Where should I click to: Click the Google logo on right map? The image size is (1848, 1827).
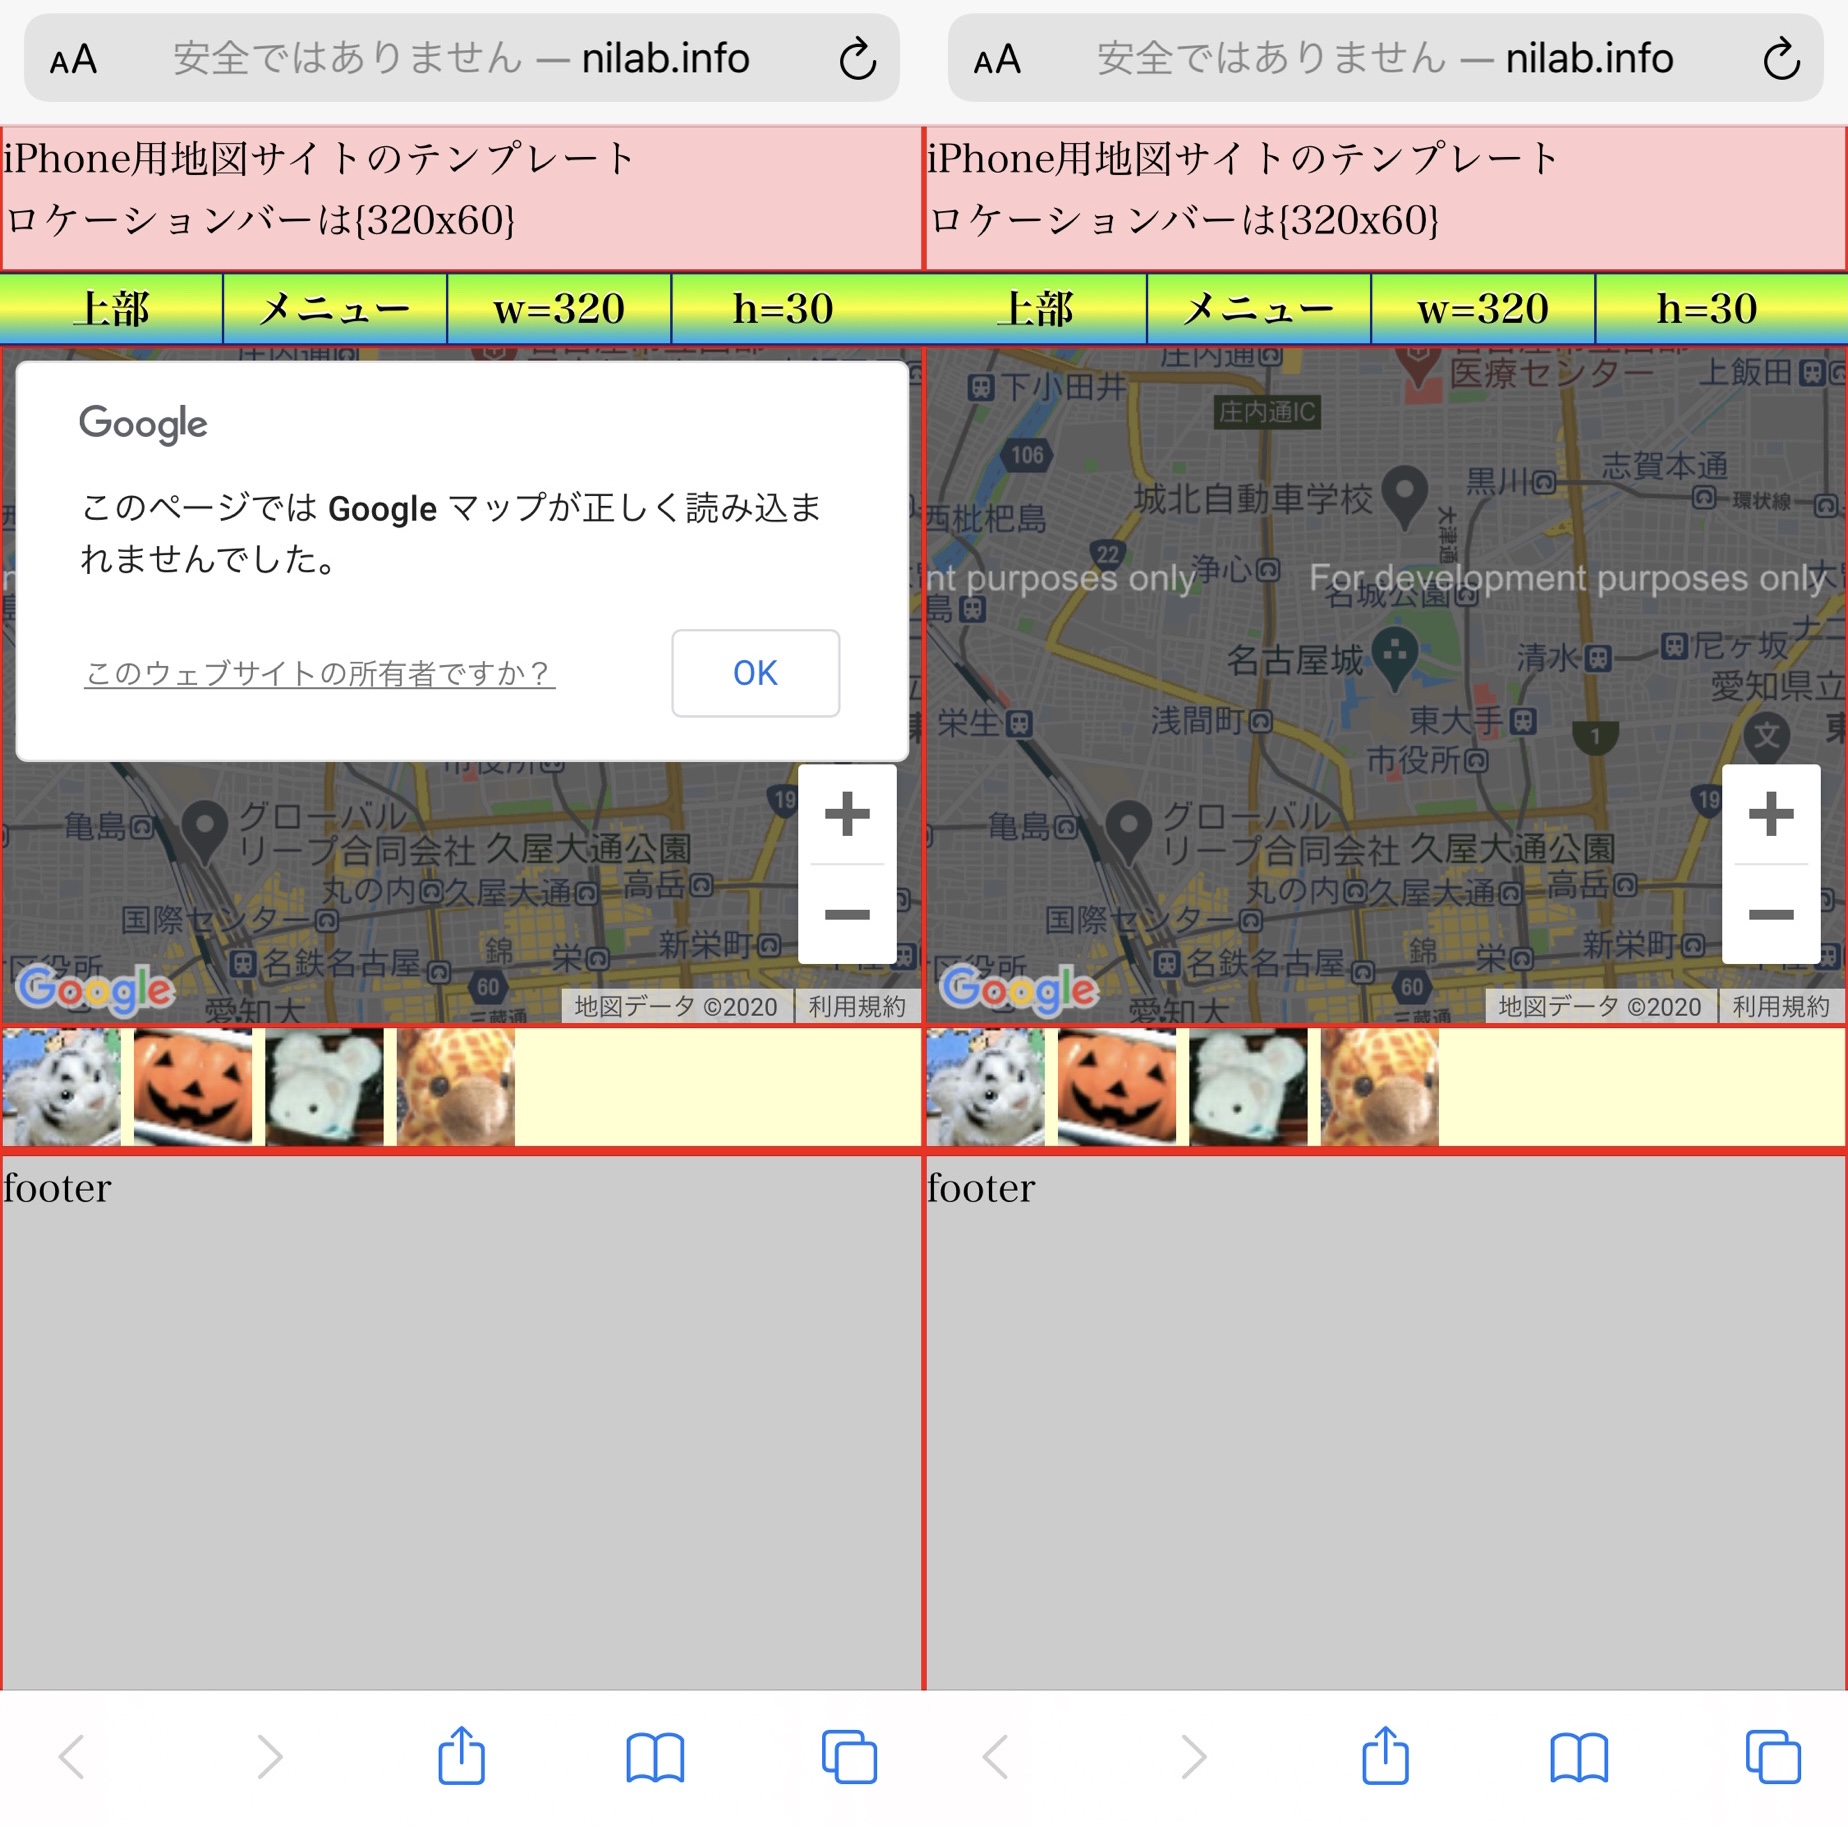1019,990
